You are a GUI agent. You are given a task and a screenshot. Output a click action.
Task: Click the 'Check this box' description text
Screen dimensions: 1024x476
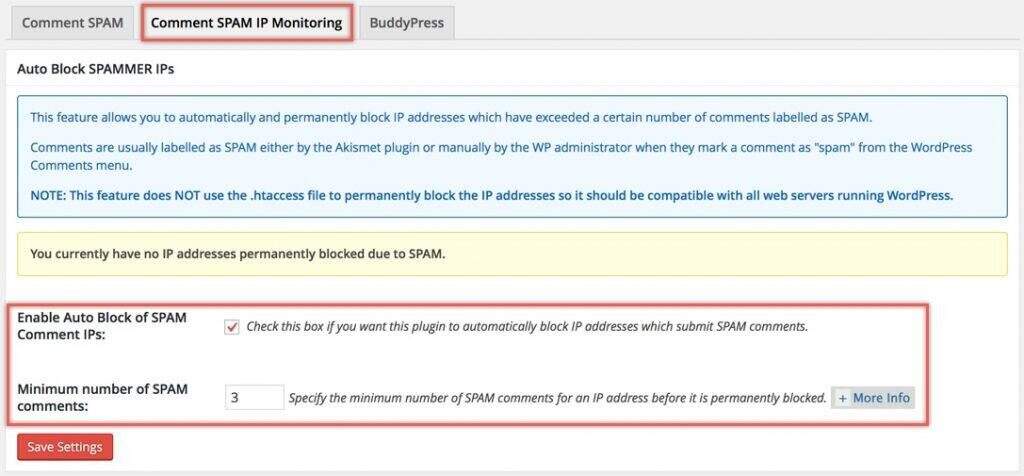coord(527,327)
